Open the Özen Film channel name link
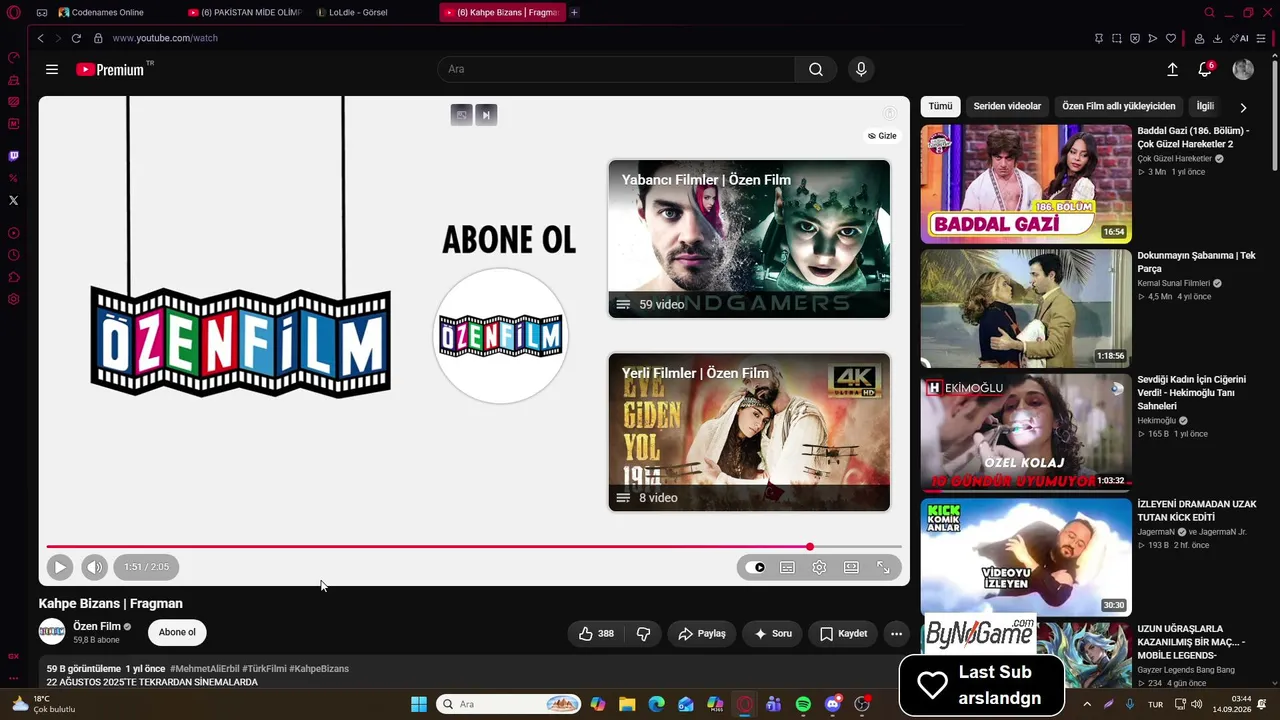 click(97, 626)
